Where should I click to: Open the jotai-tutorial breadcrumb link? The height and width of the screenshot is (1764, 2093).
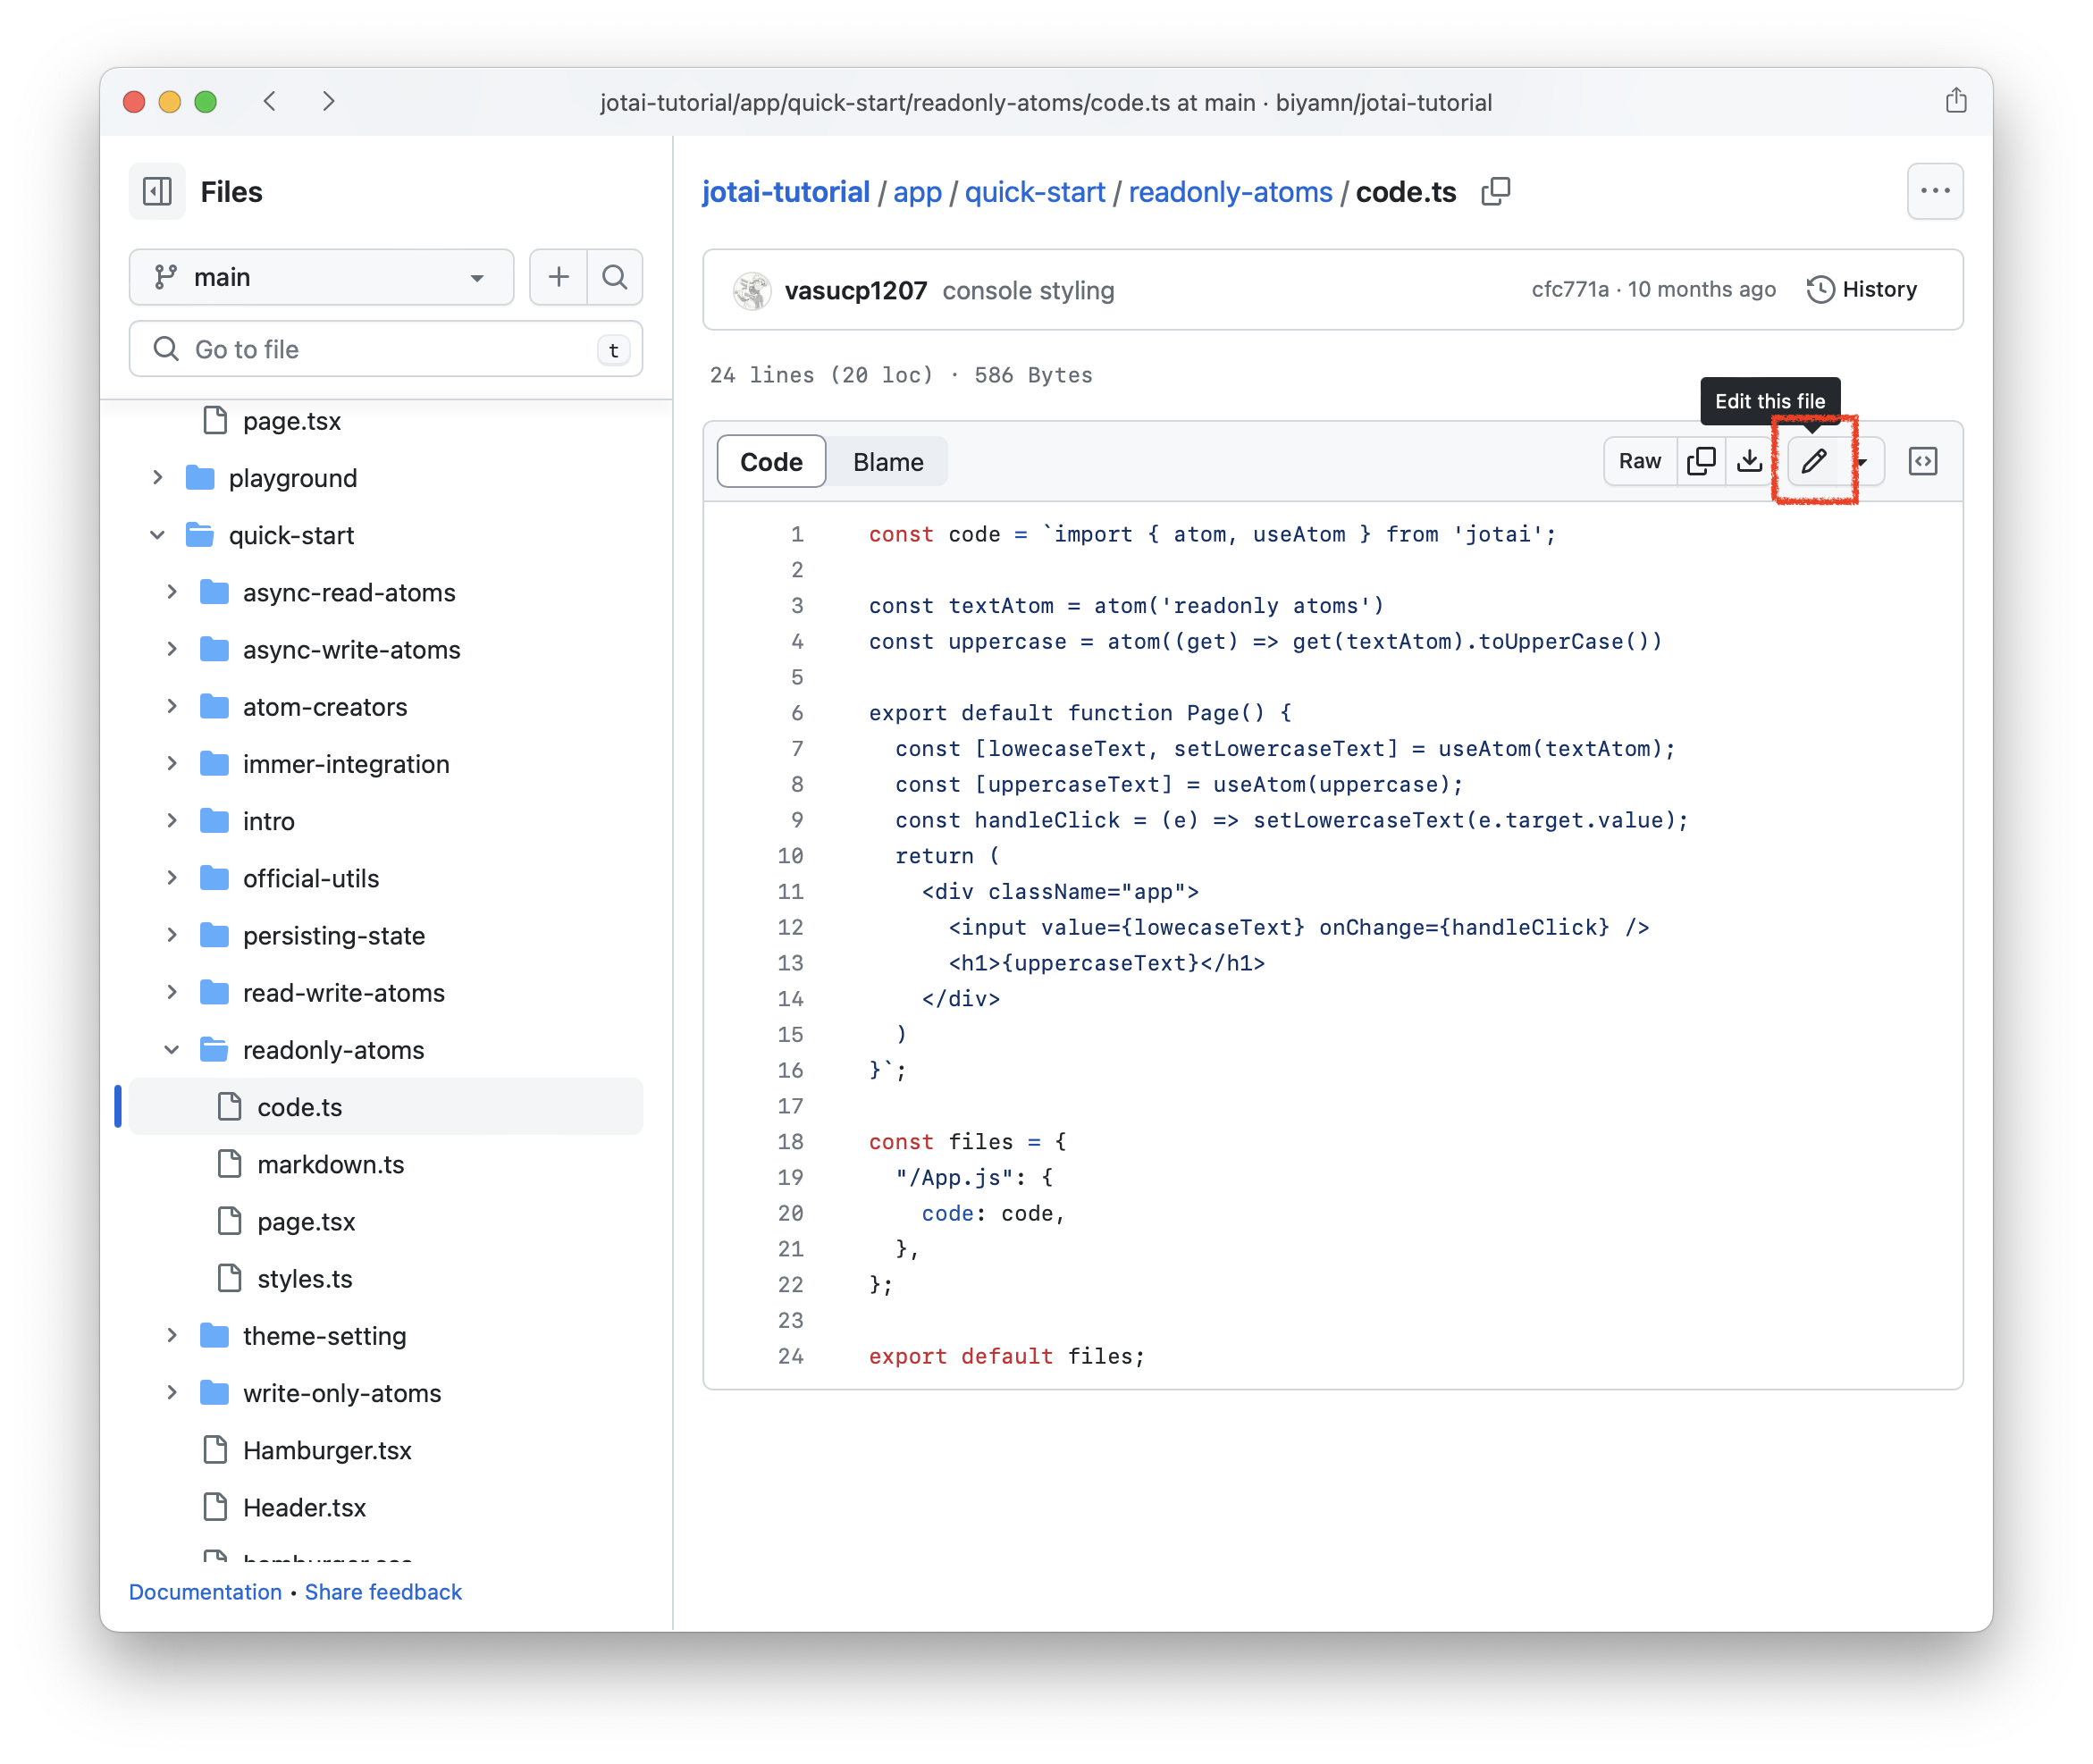pos(785,192)
